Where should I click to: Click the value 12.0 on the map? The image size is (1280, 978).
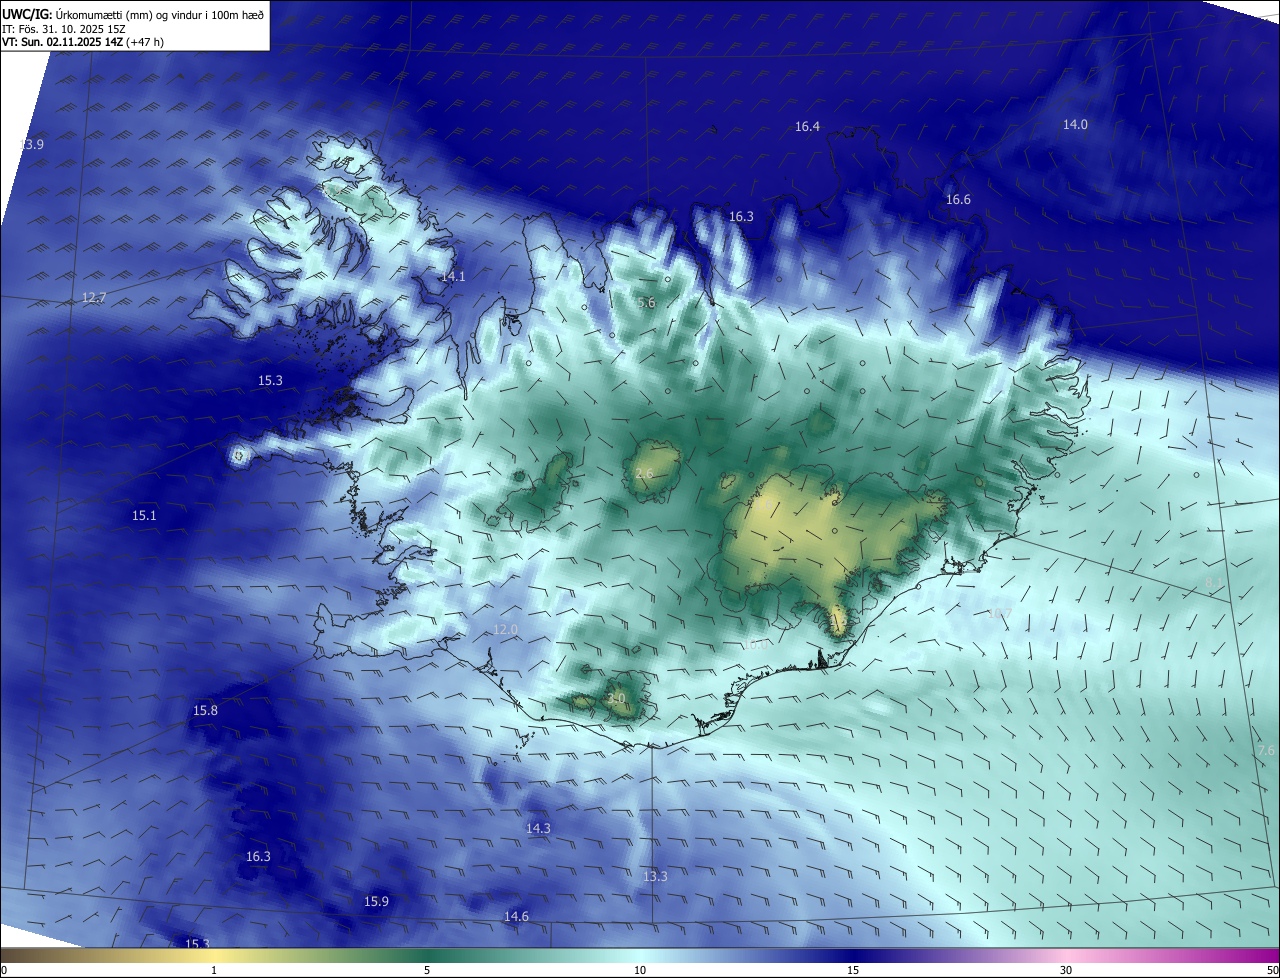pos(506,630)
